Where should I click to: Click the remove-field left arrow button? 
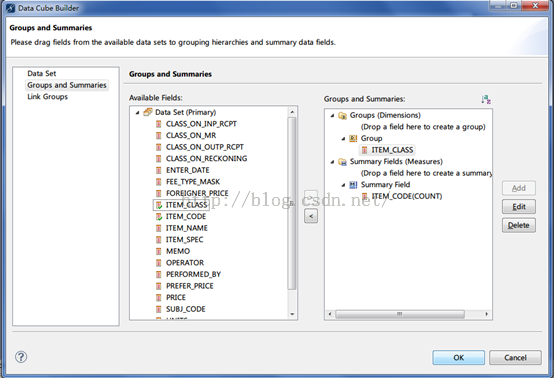(x=311, y=216)
